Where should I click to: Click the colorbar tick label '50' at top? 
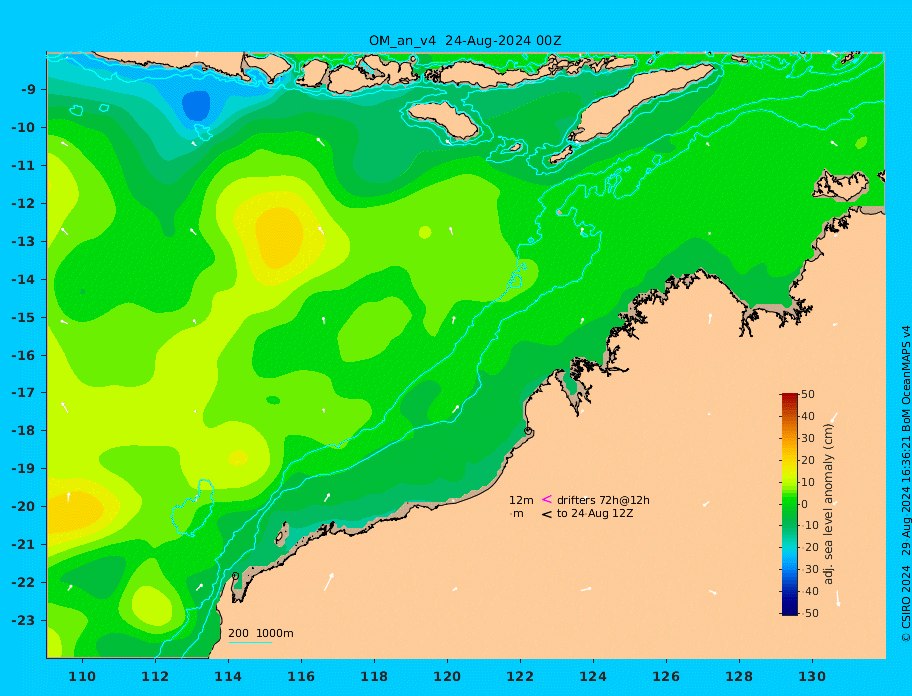[808, 394]
